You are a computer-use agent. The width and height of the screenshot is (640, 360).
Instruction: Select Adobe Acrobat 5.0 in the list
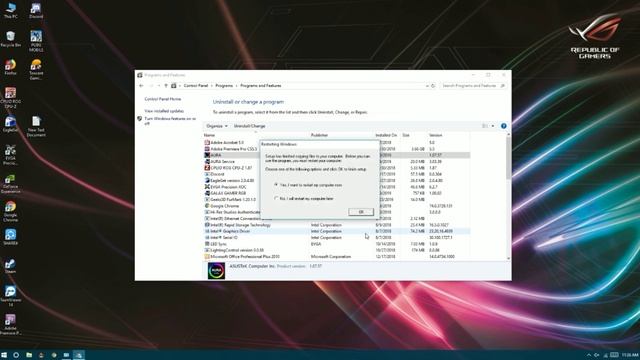click(x=227, y=142)
